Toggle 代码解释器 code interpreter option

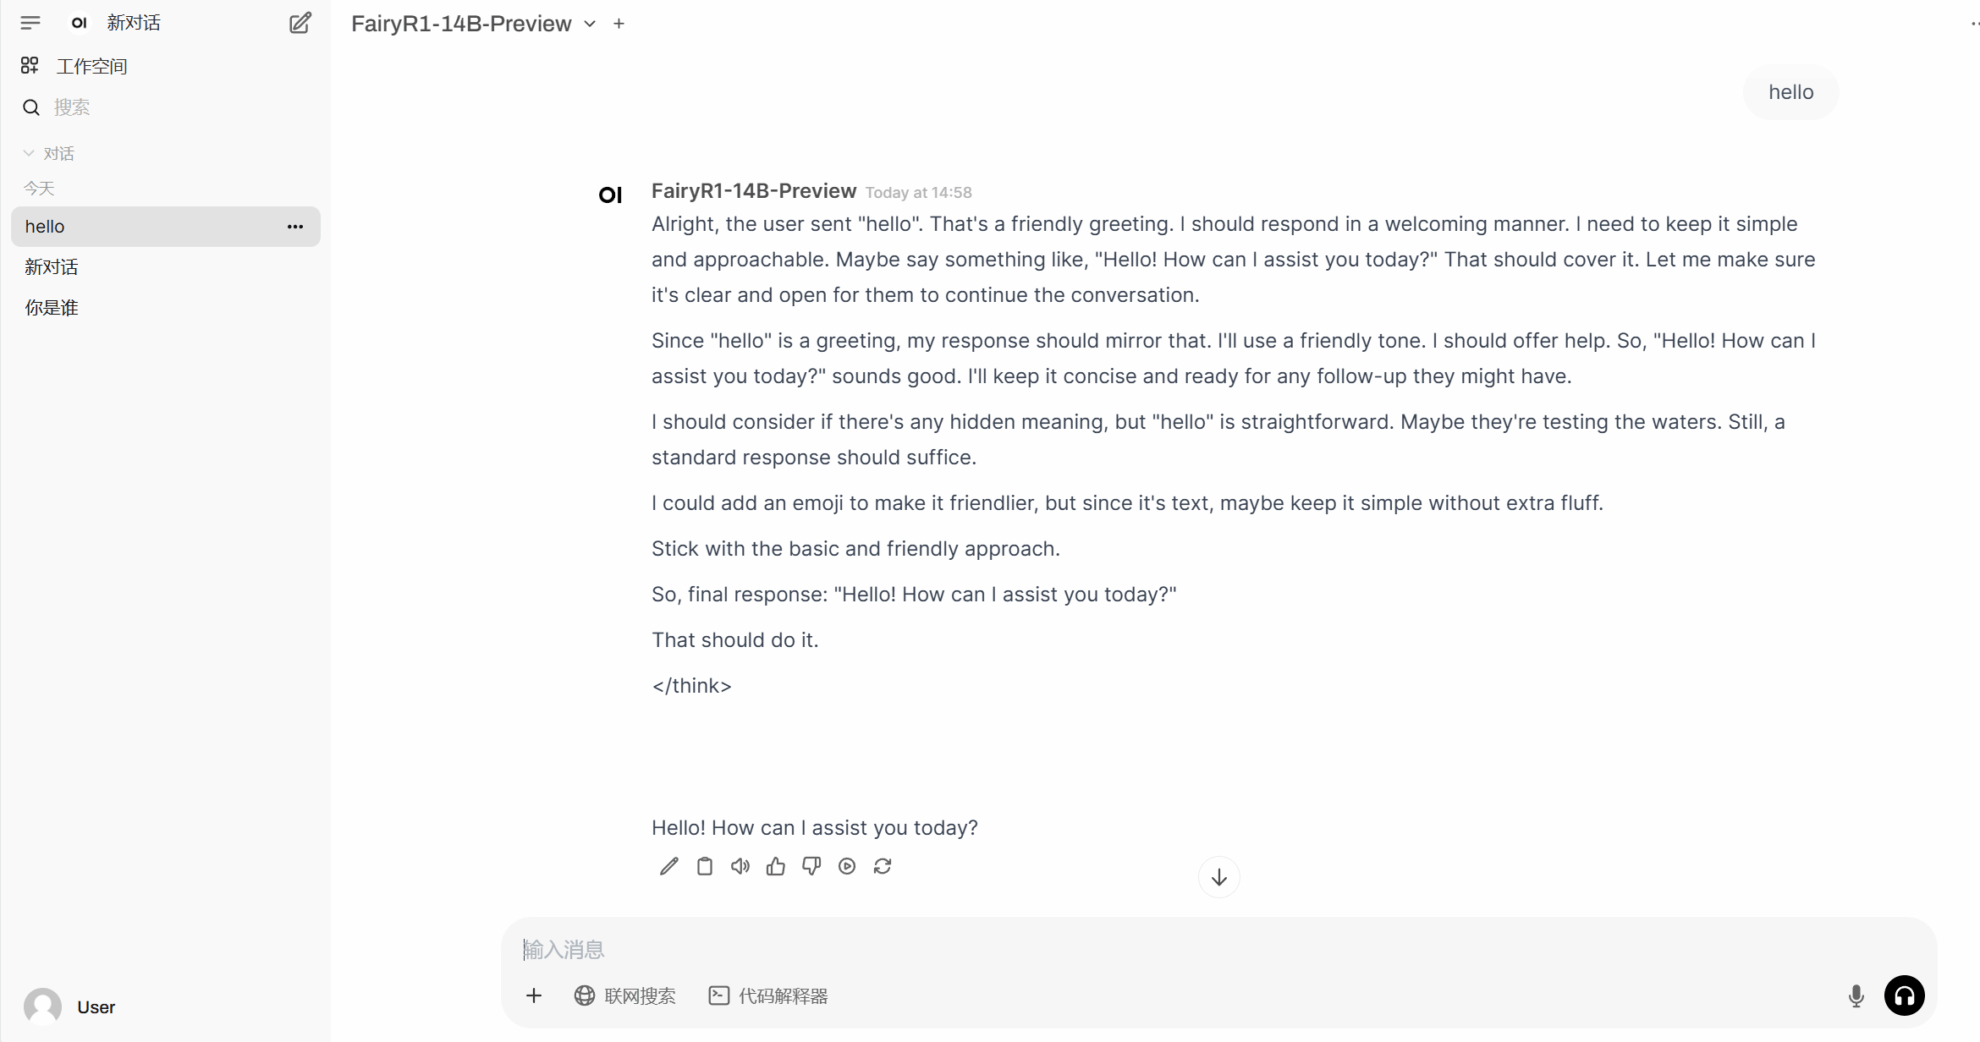[768, 996]
